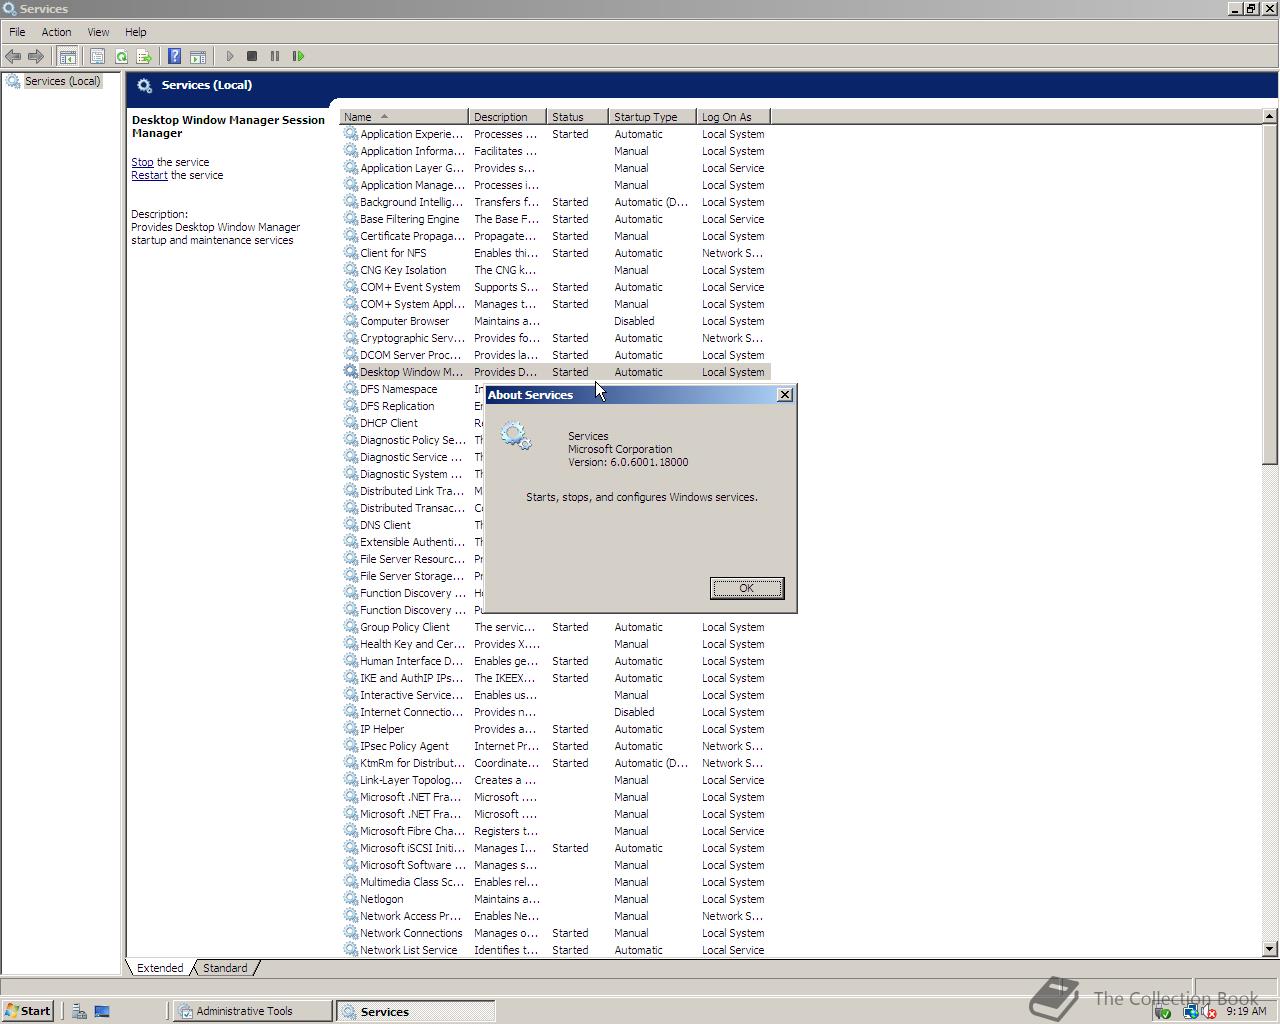Click the Forward arrow in the toolbar

(x=36, y=57)
